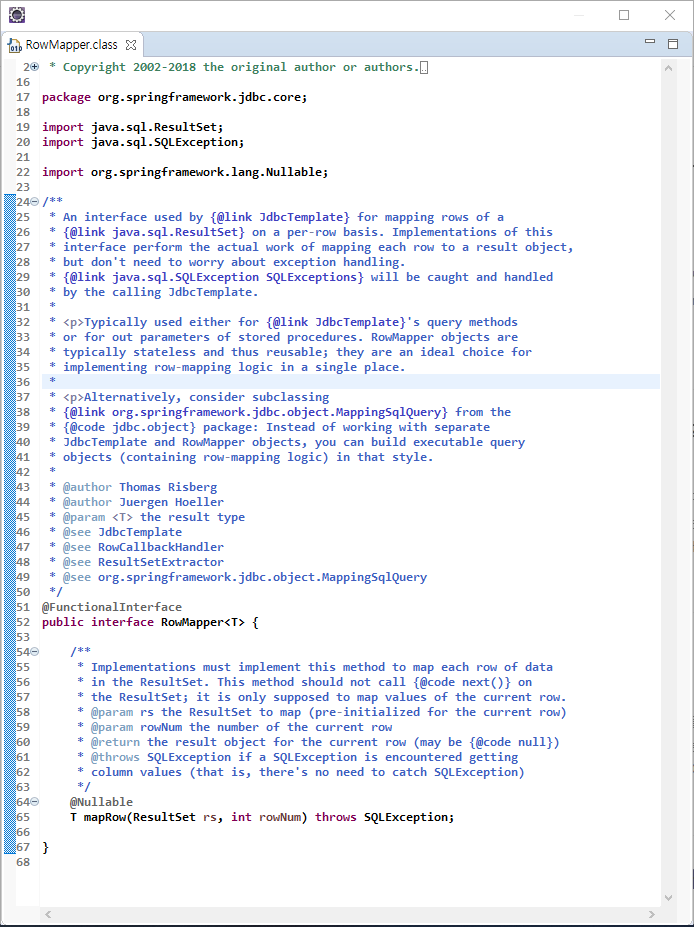Image resolution: width=694 pixels, height=927 pixels.
Task: Click the Eclipse application icon in title bar
Action: [x=17, y=15]
